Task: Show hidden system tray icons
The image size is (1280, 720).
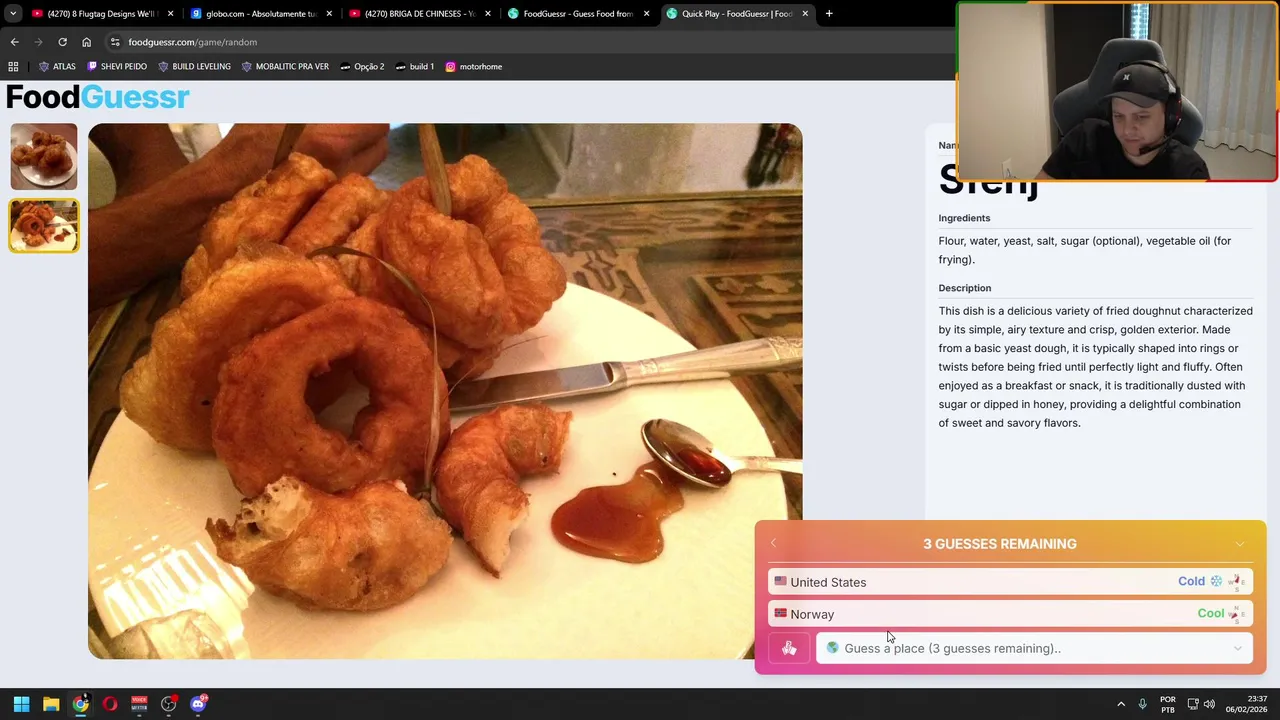Action: [x=1121, y=704]
